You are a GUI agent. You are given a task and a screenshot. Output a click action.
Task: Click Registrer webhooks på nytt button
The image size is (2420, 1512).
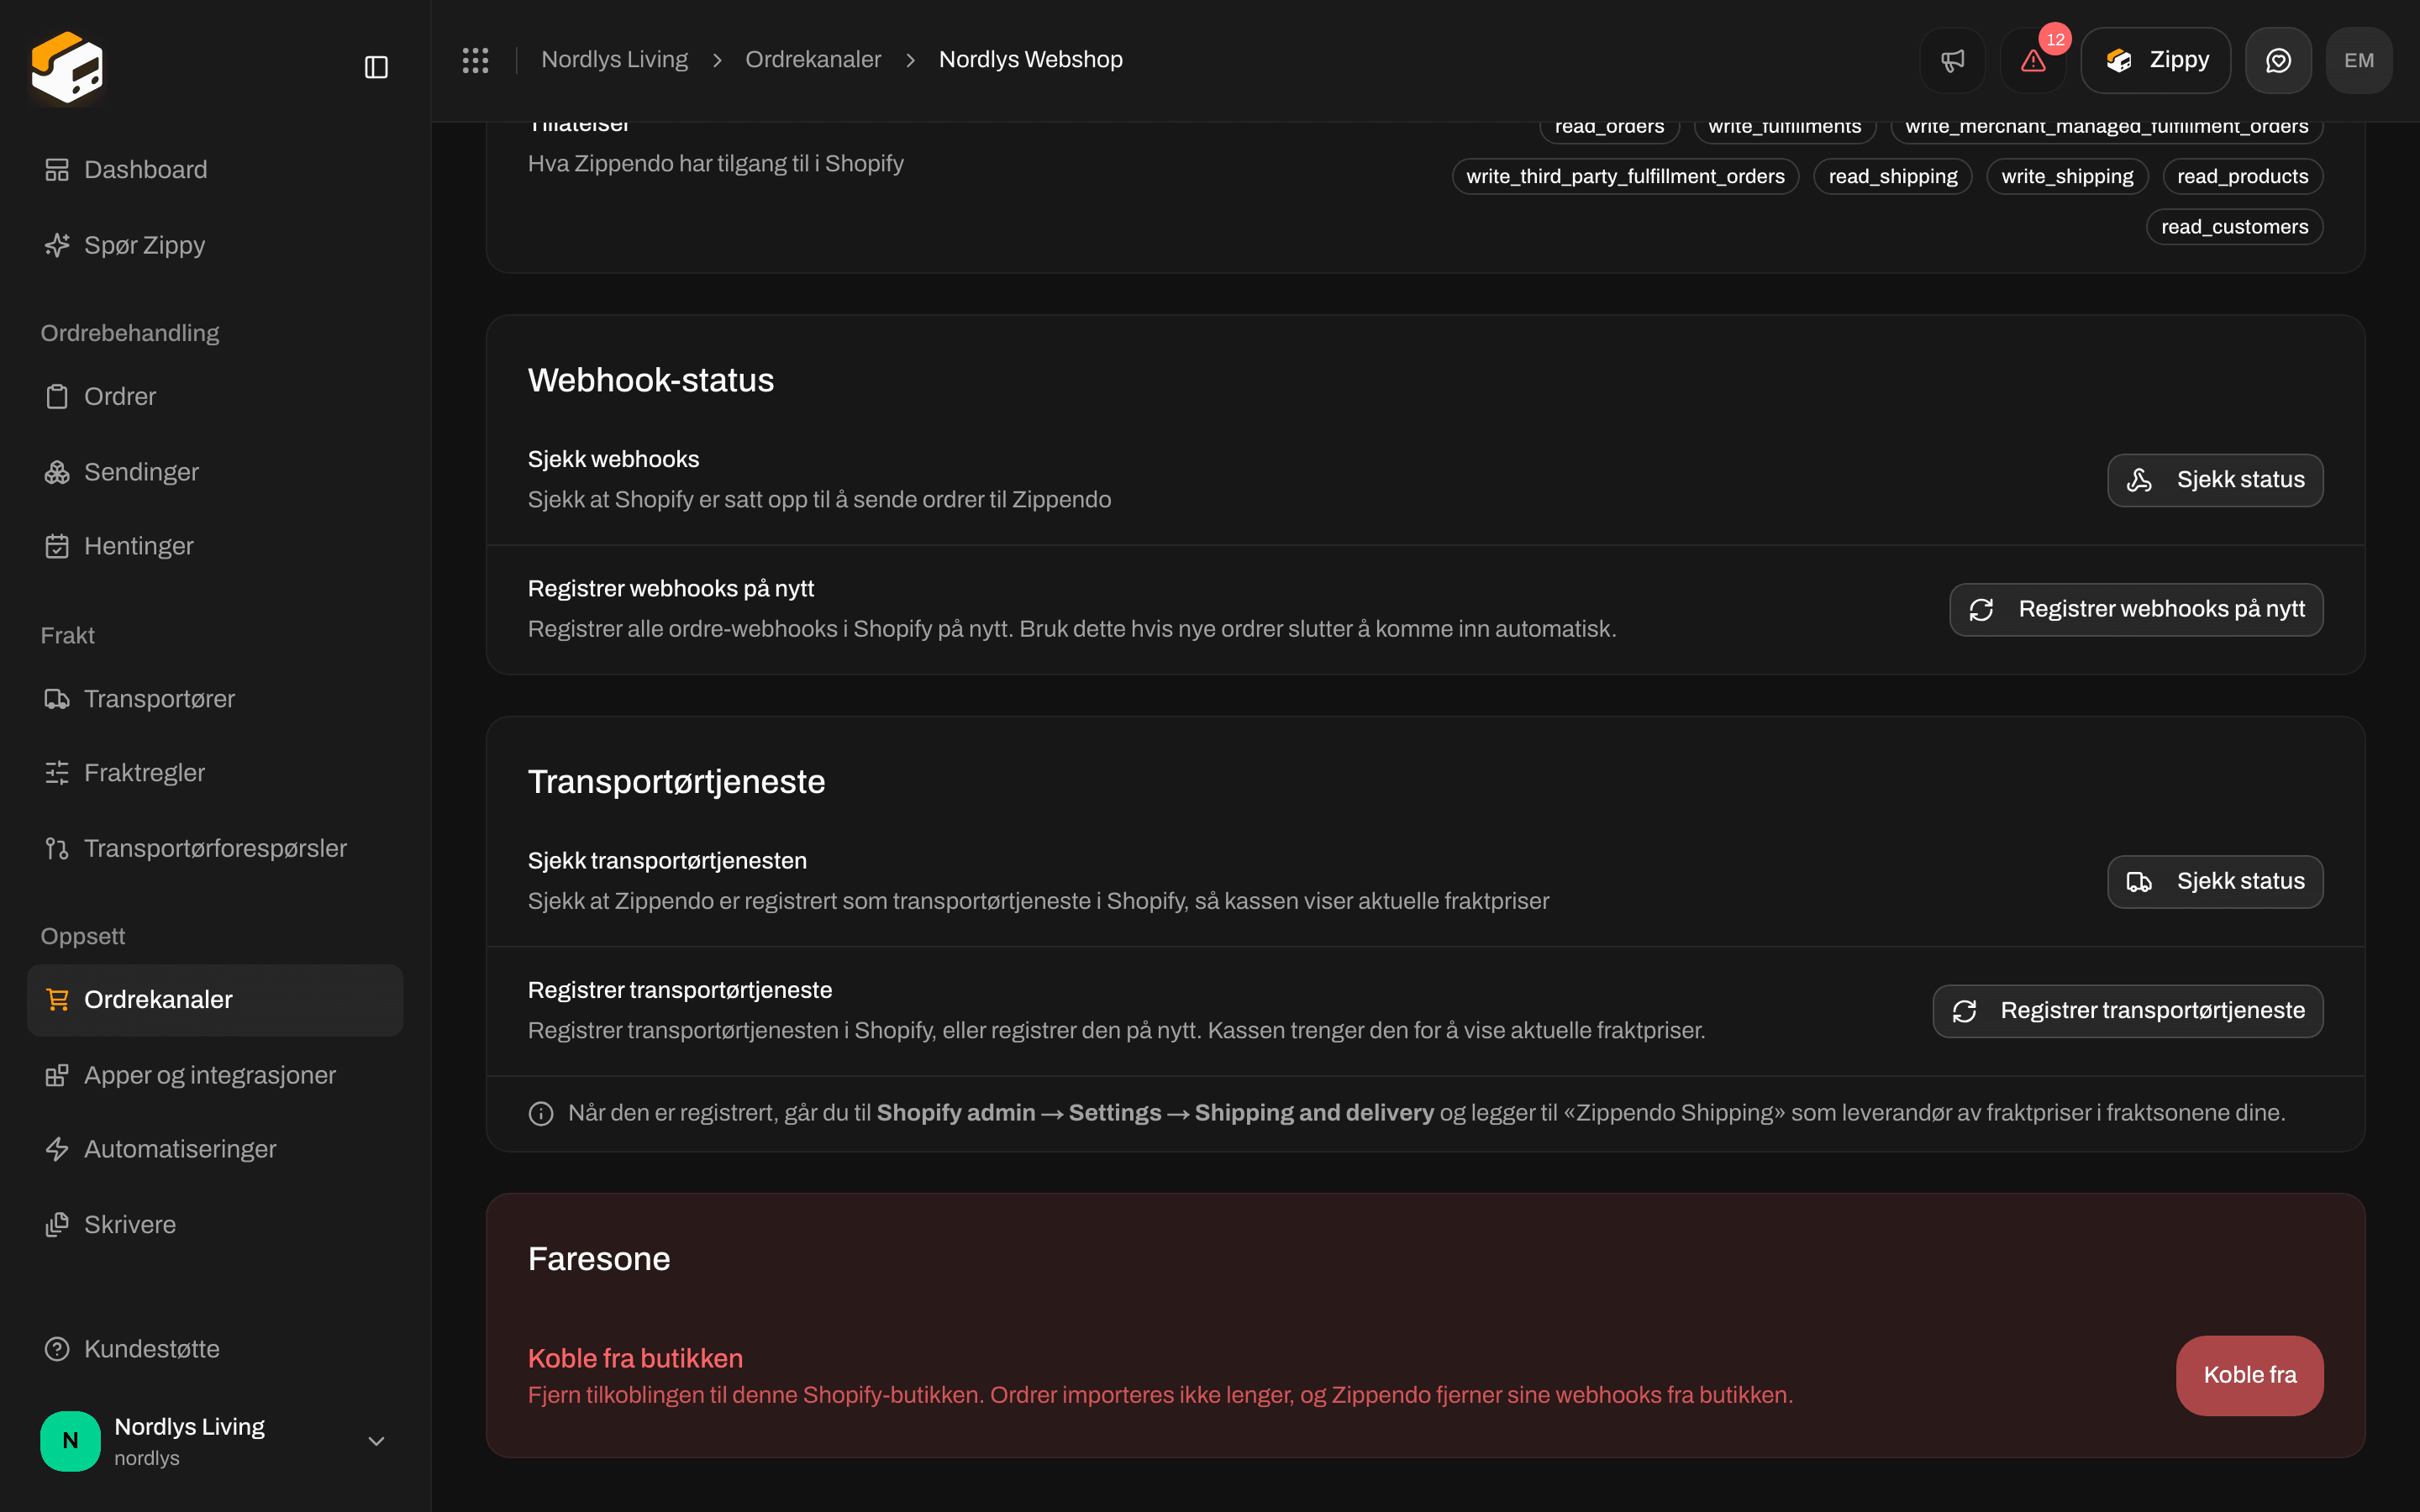point(2136,609)
